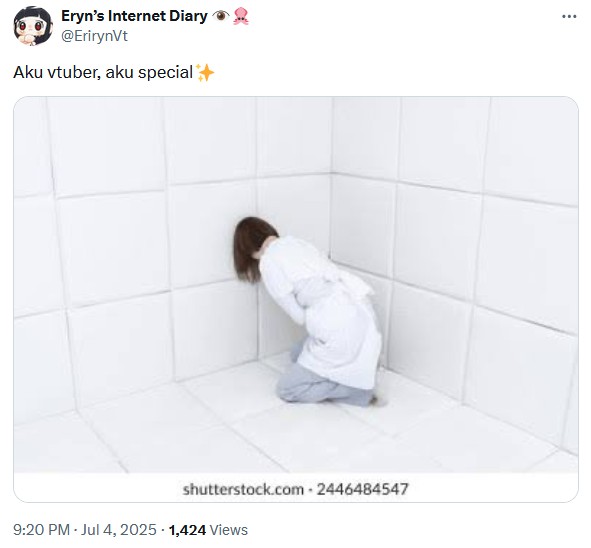This screenshot has width=591, height=548.
Task: Click the eye emoji beside the name
Action: tap(220, 16)
